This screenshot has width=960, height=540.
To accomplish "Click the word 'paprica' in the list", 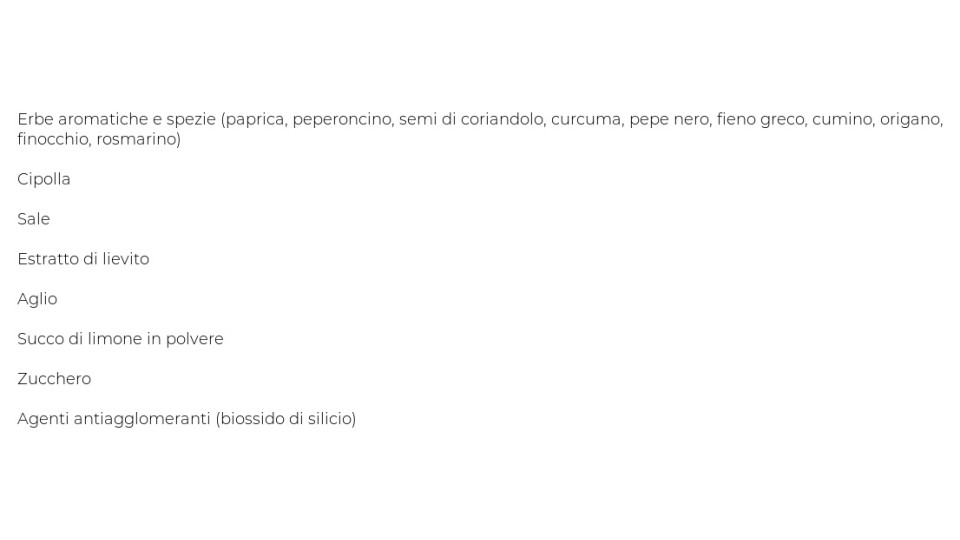I will pos(256,120).
